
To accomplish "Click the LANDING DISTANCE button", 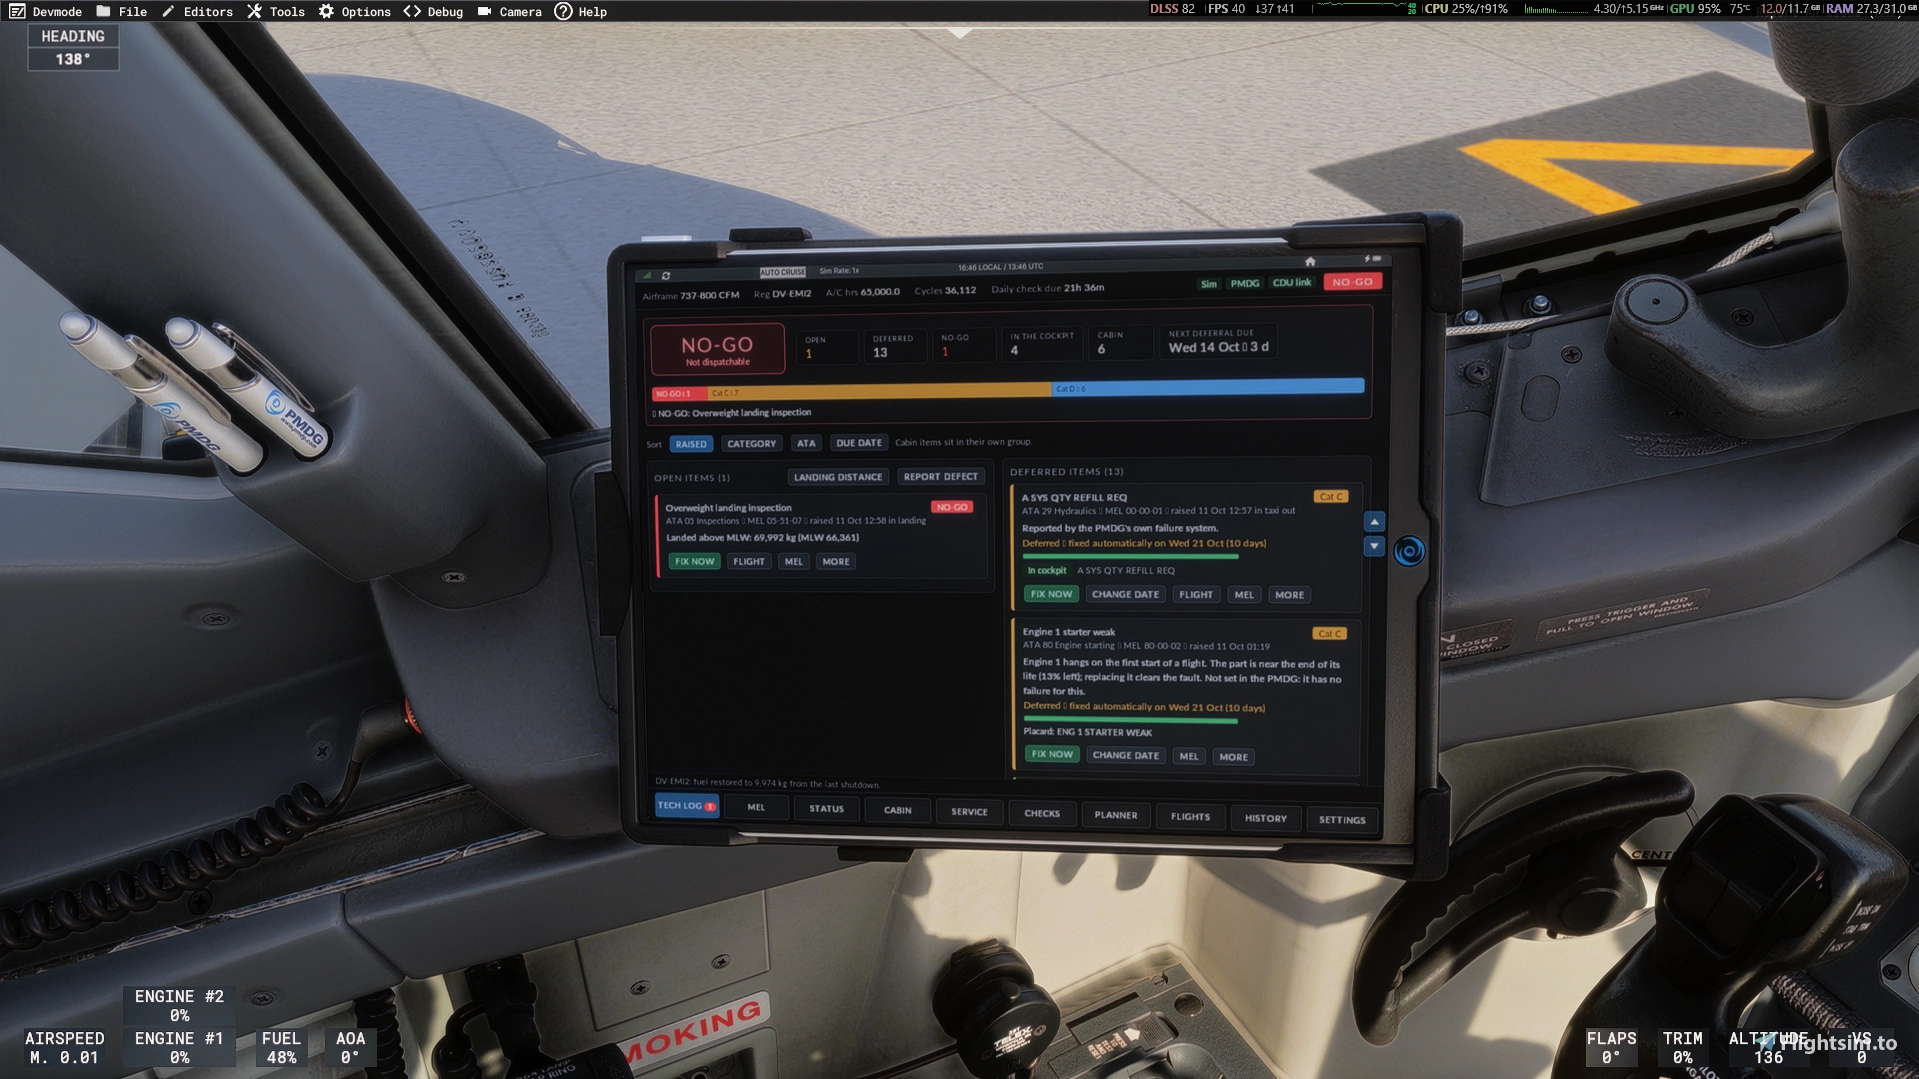I will coord(838,477).
